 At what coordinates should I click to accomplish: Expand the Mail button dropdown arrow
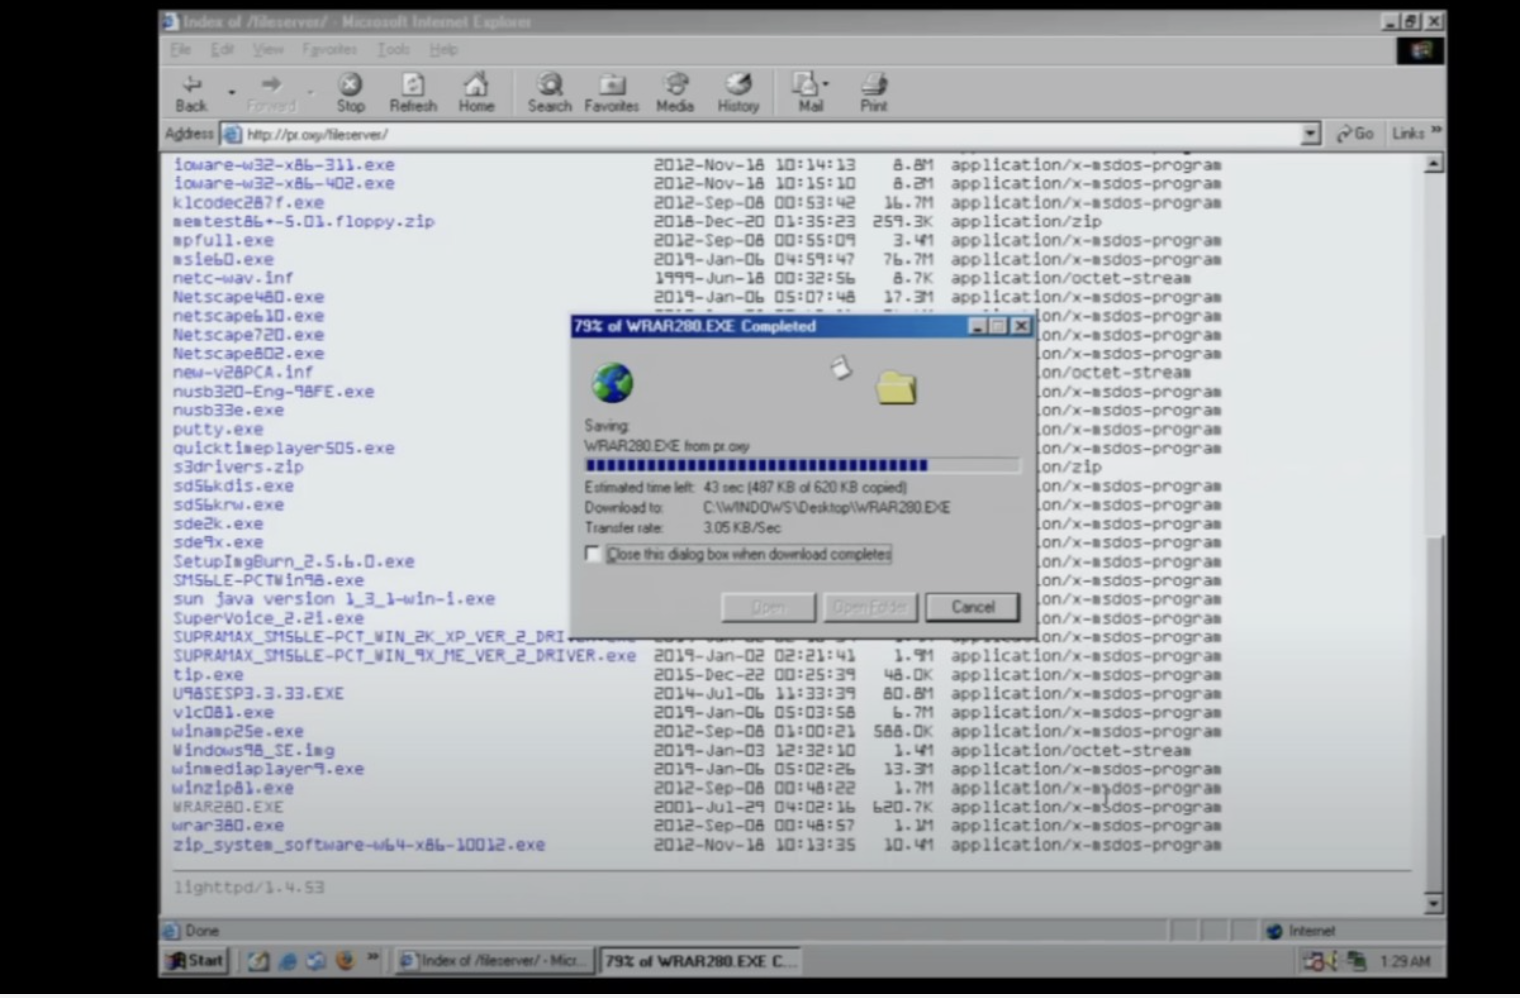(x=826, y=84)
